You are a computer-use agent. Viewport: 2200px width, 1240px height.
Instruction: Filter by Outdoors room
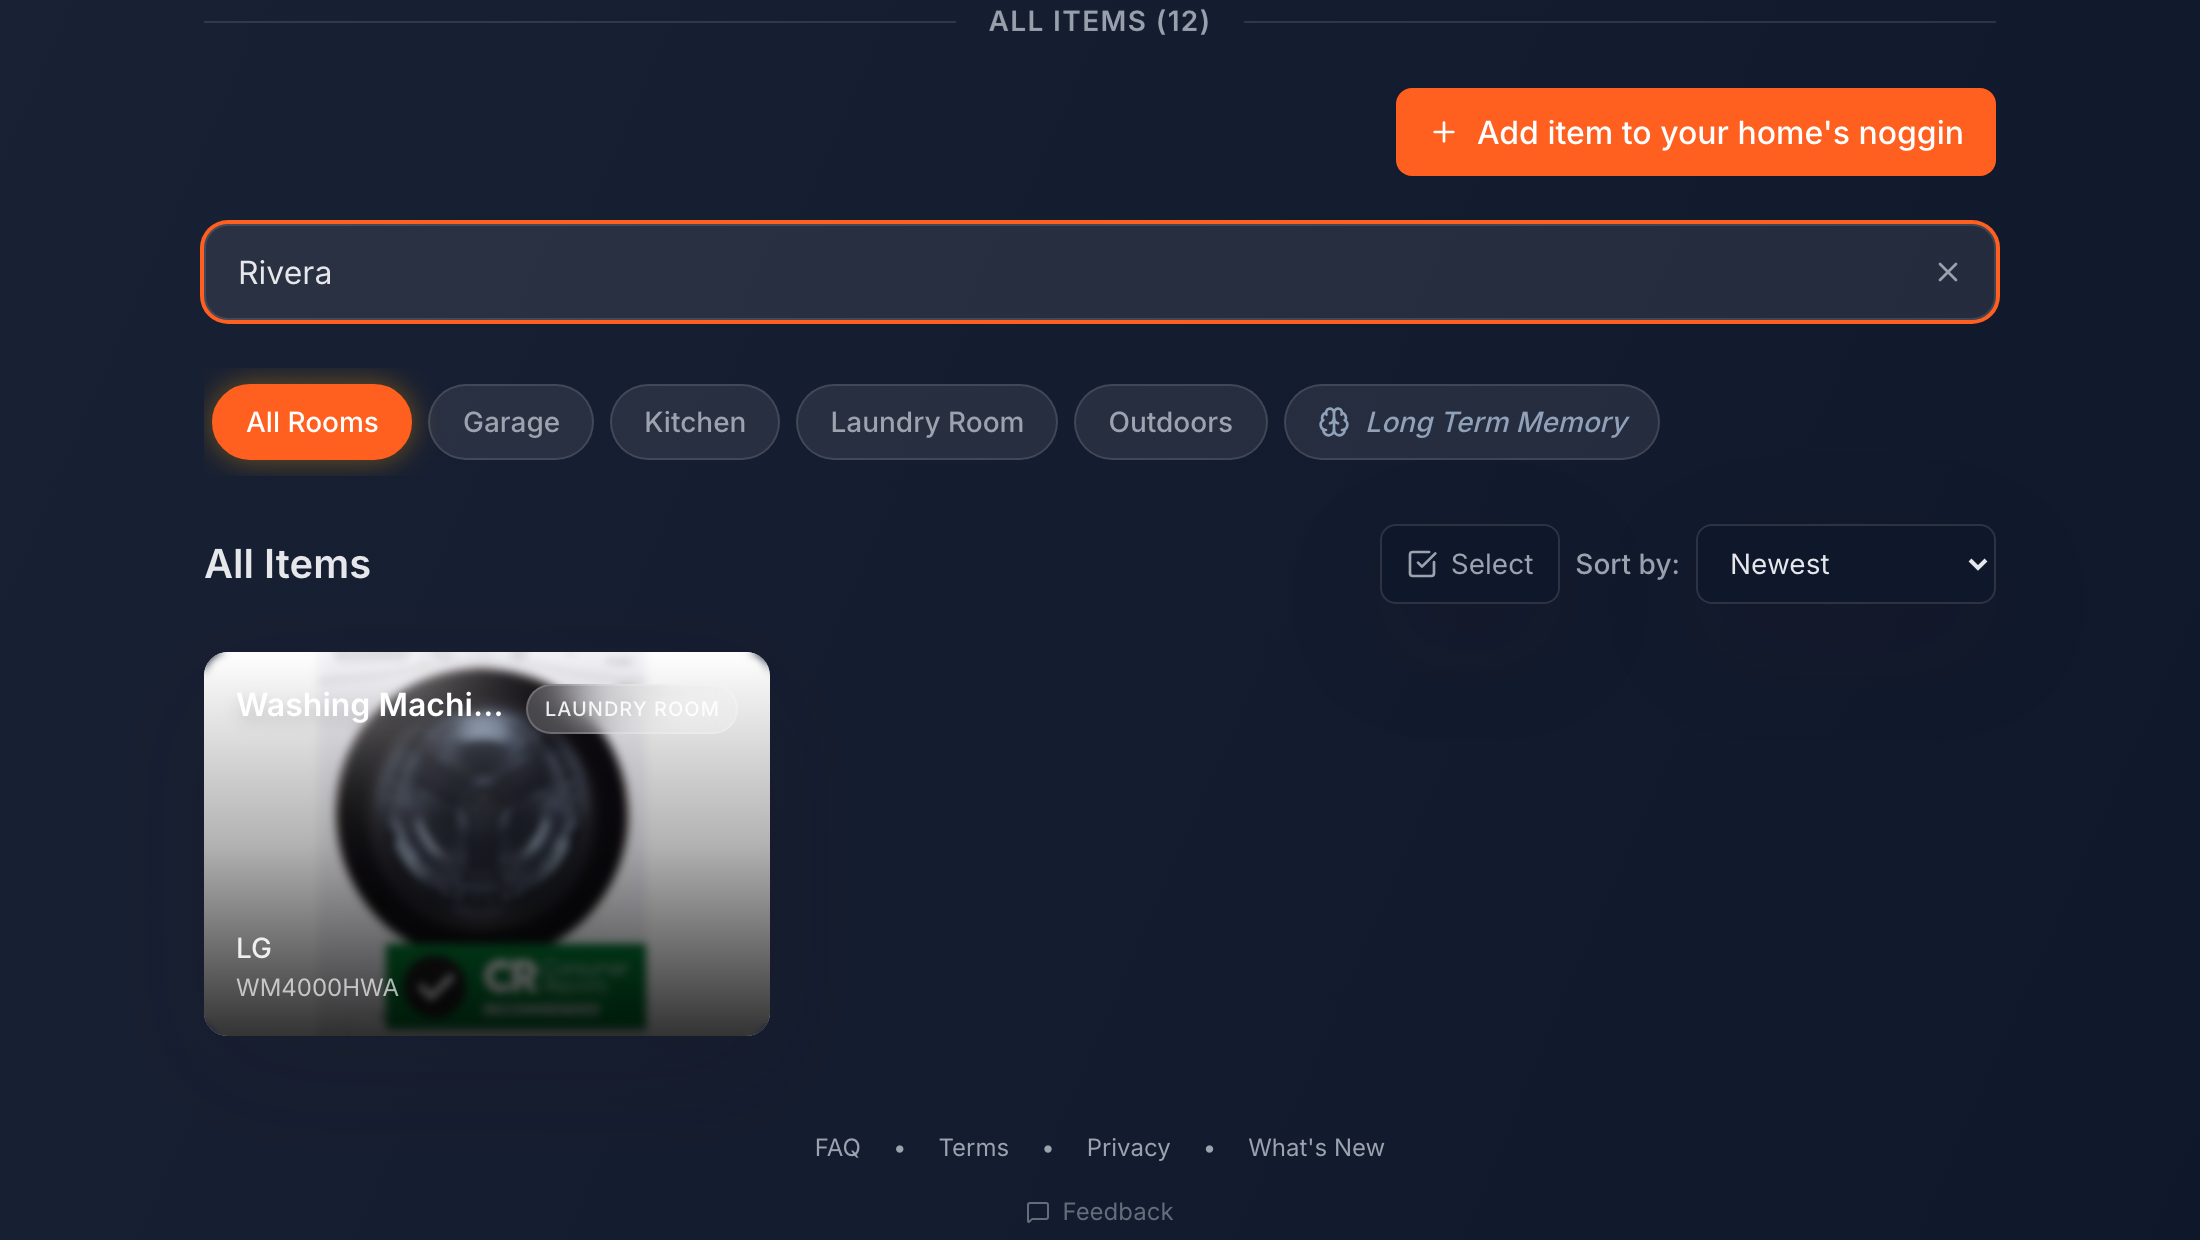(1170, 422)
